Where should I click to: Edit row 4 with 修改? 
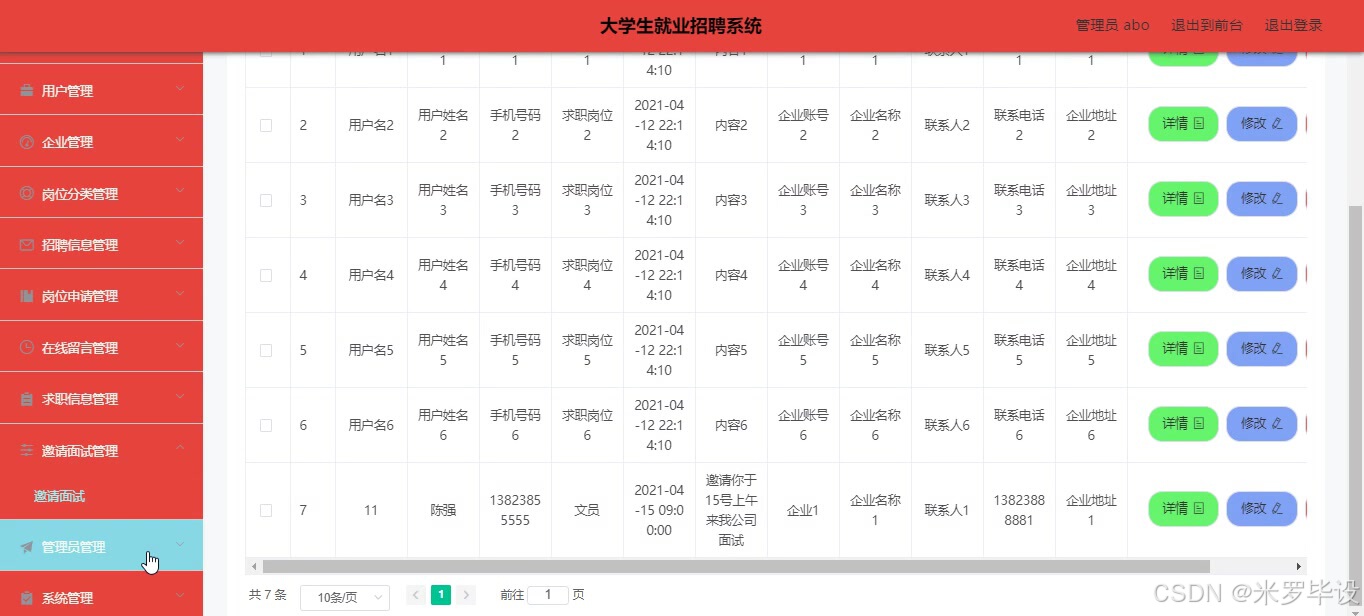point(1261,274)
